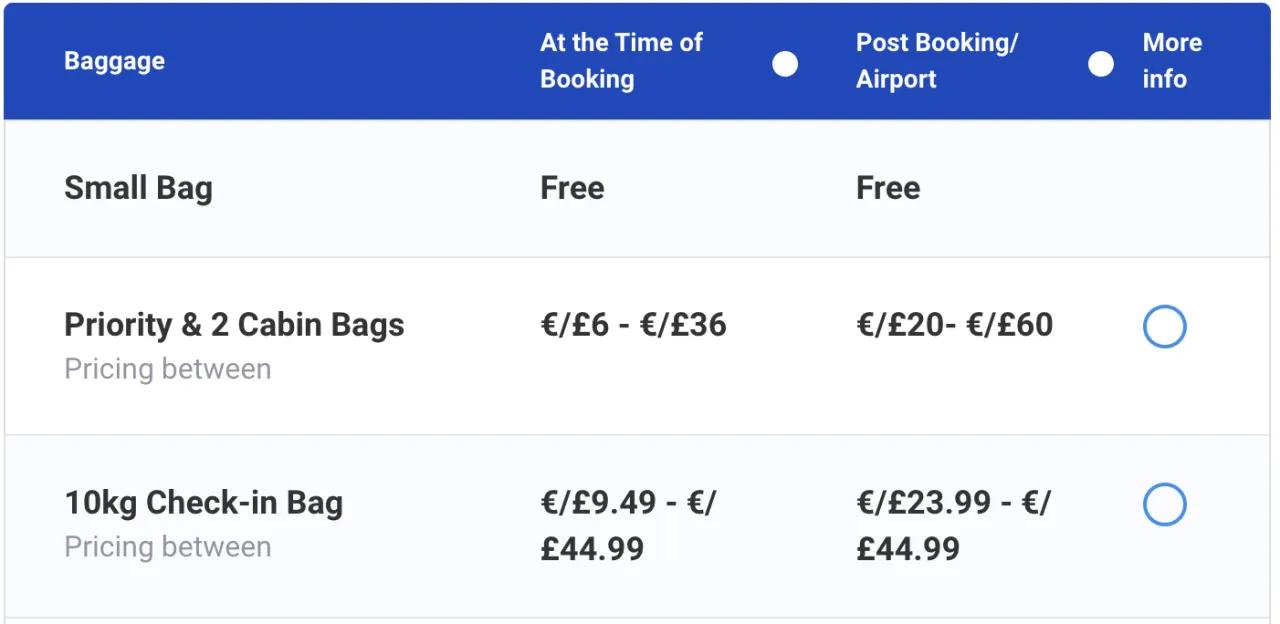Open more info for 10kg Check-in Bag
The image size is (1280, 624).
coord(1164,505)
